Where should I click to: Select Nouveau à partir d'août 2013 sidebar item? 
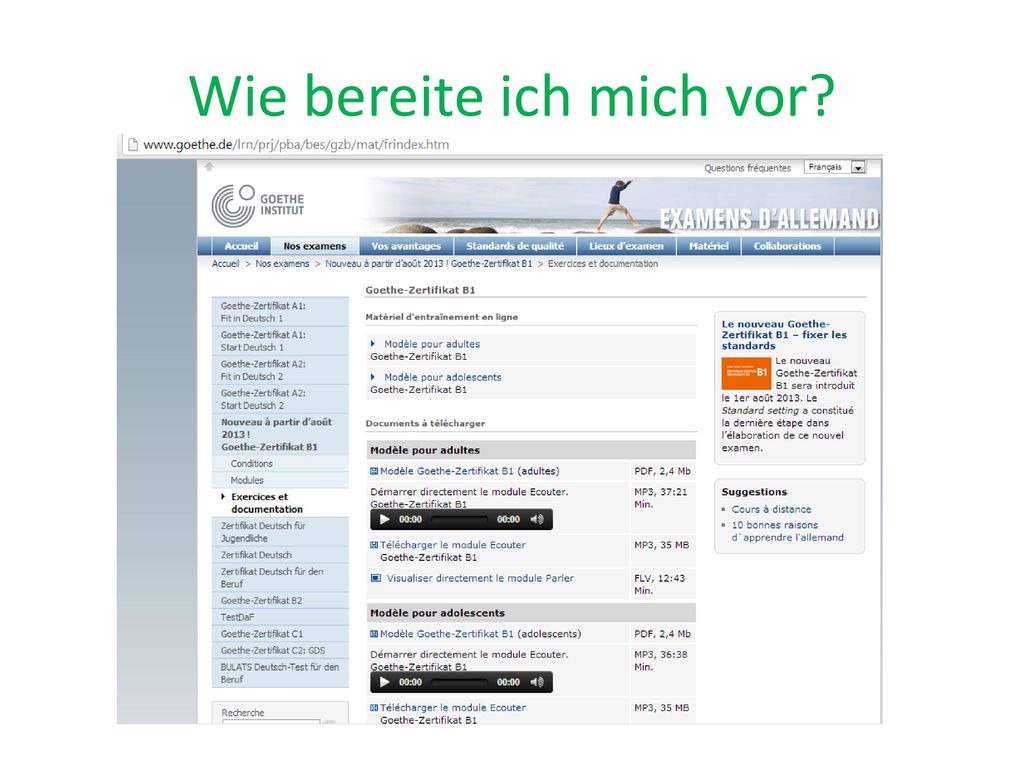click(x=280, y=434)
